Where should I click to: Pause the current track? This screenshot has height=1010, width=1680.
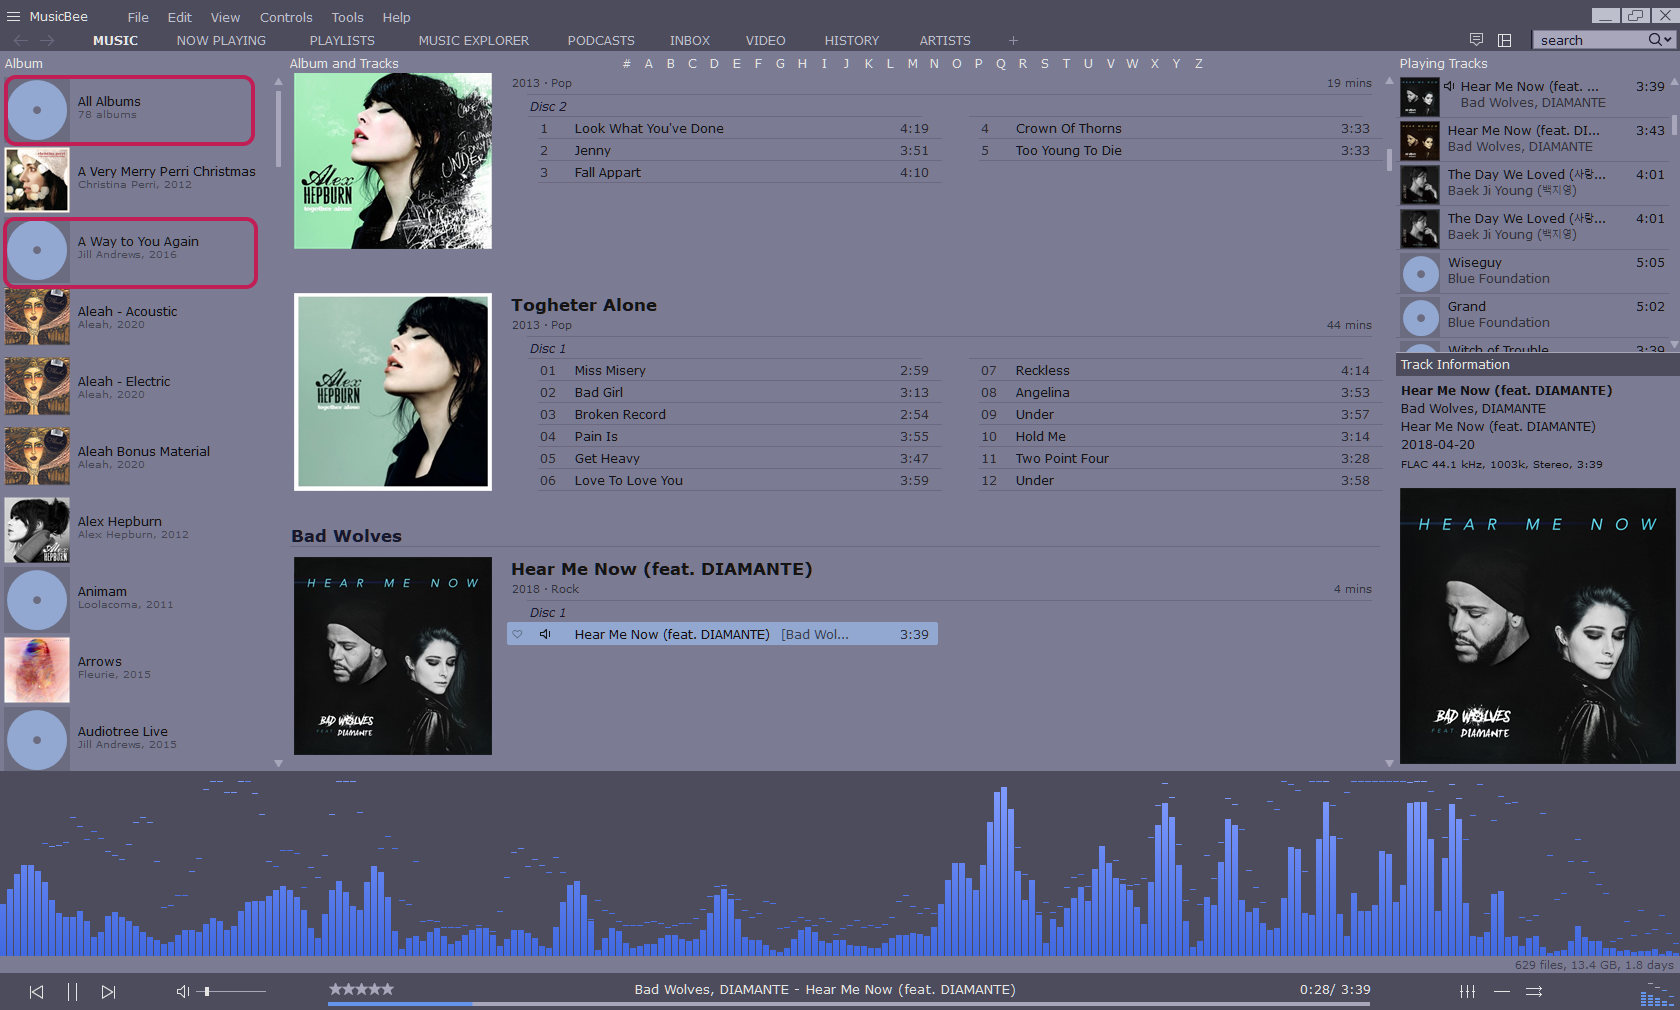[72, 991]
